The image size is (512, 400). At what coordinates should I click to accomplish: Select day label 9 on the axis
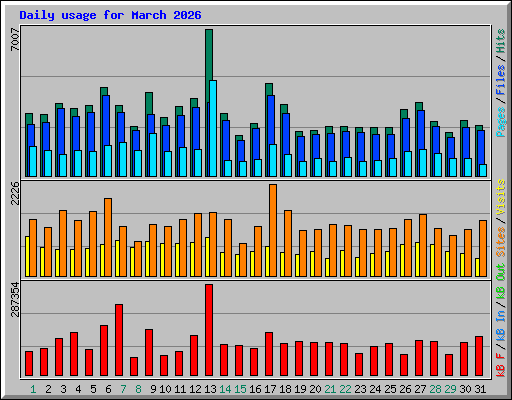tap(153, 389)
